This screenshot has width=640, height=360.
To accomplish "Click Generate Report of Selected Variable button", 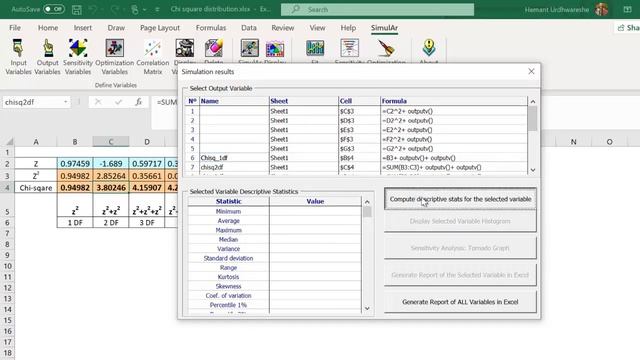I will [460, 275].
